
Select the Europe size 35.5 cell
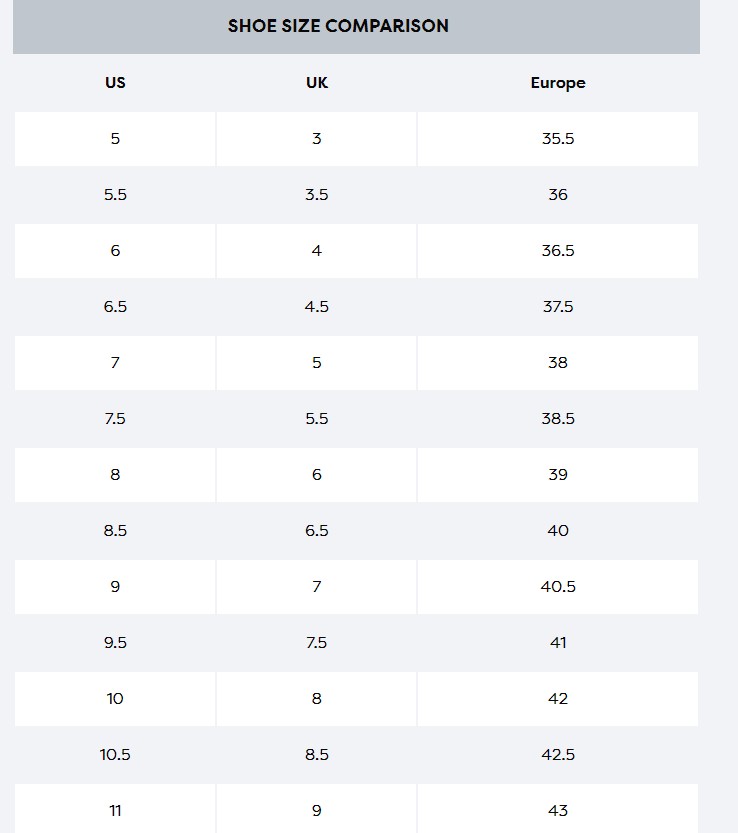pos(557,139)
